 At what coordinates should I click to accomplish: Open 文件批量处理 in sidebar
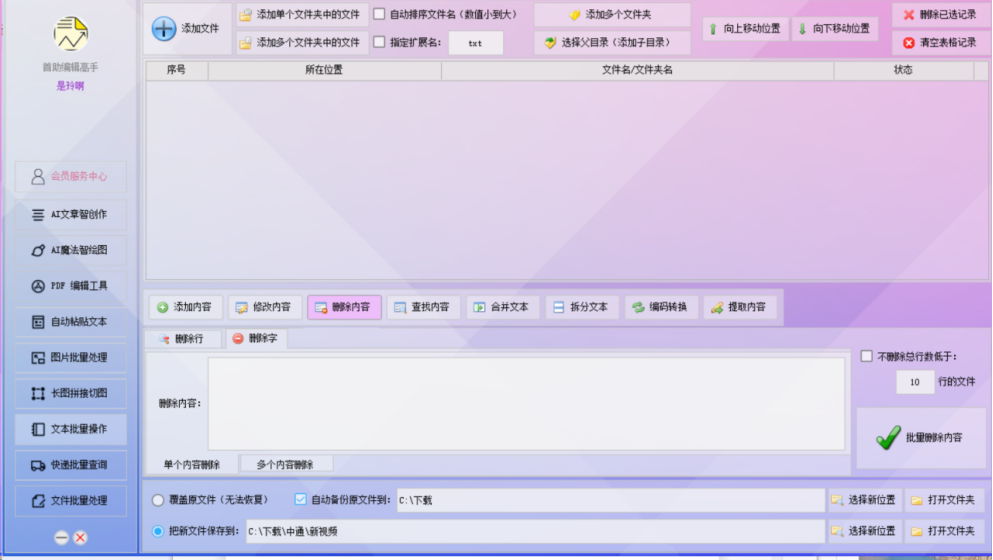[x=70, y=501]
